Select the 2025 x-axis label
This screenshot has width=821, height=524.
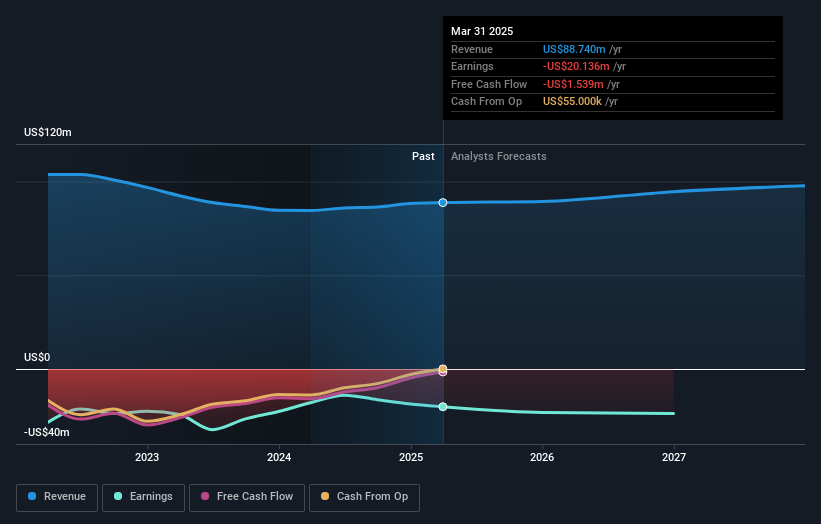411,457
